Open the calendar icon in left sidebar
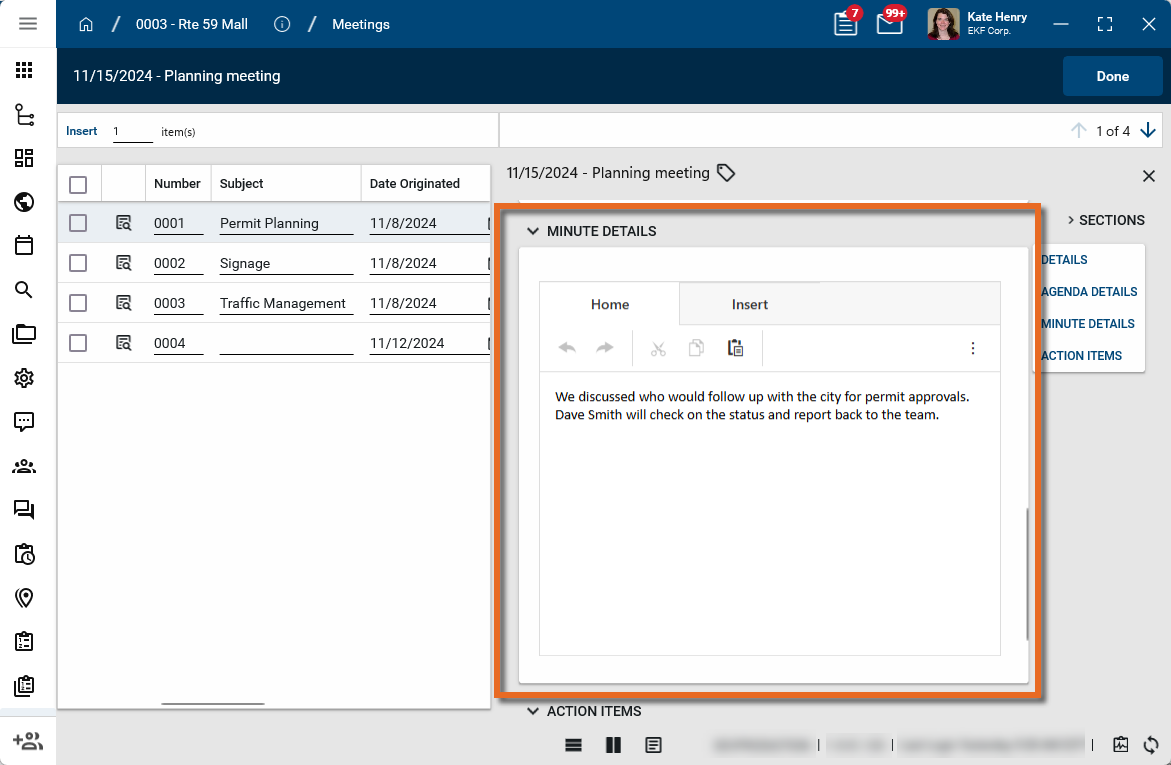 24,245
